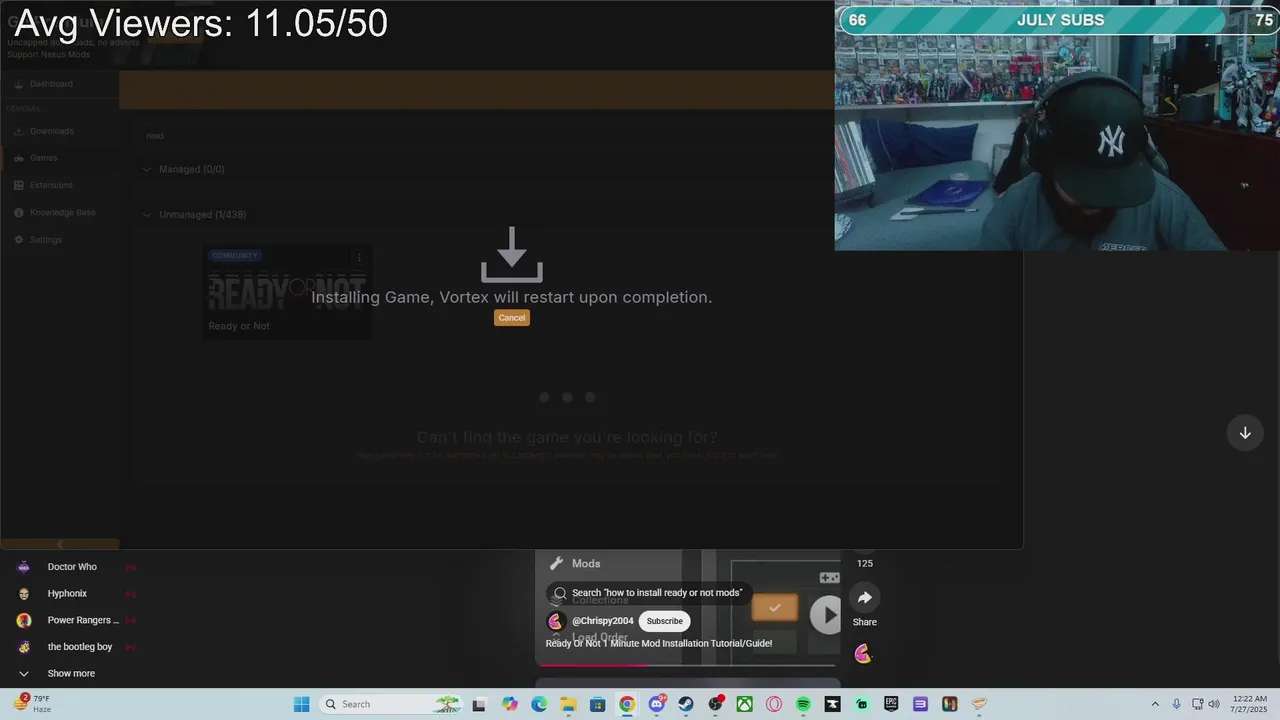Open Microsoft Store from taskbar
This screenshot has height=720, width=1280.
597,705
